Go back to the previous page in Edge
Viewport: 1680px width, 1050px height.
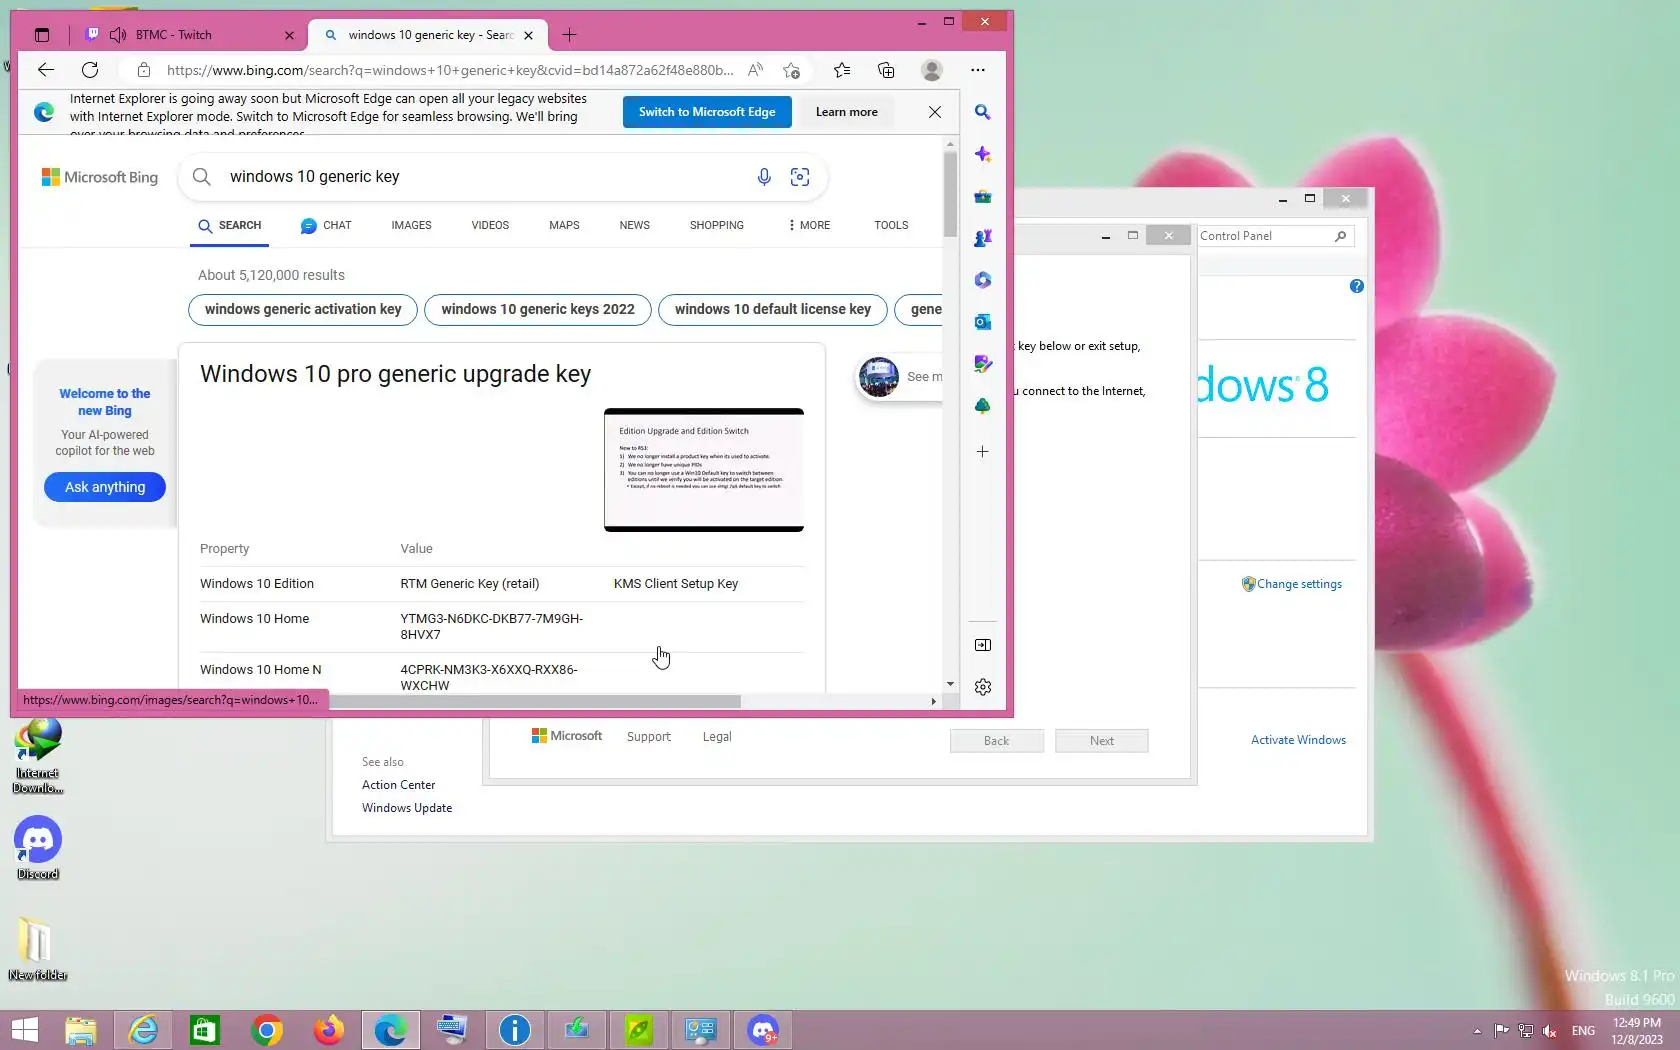point(46,70)
